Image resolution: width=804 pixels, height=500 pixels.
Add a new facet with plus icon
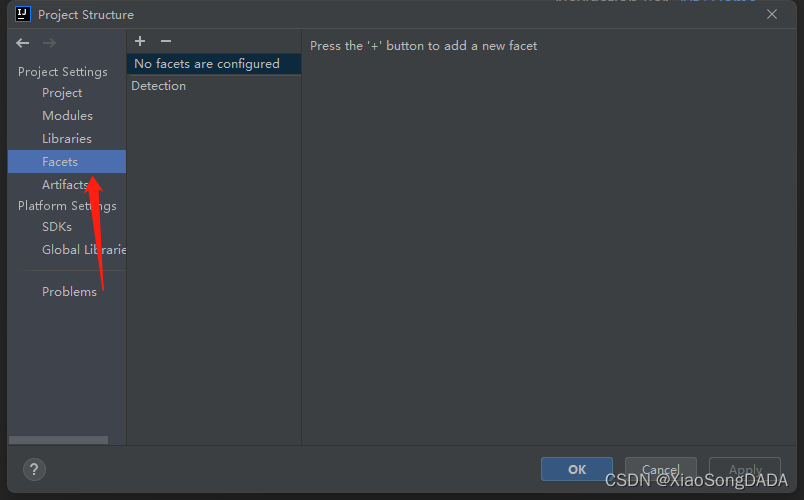(140, 41)
